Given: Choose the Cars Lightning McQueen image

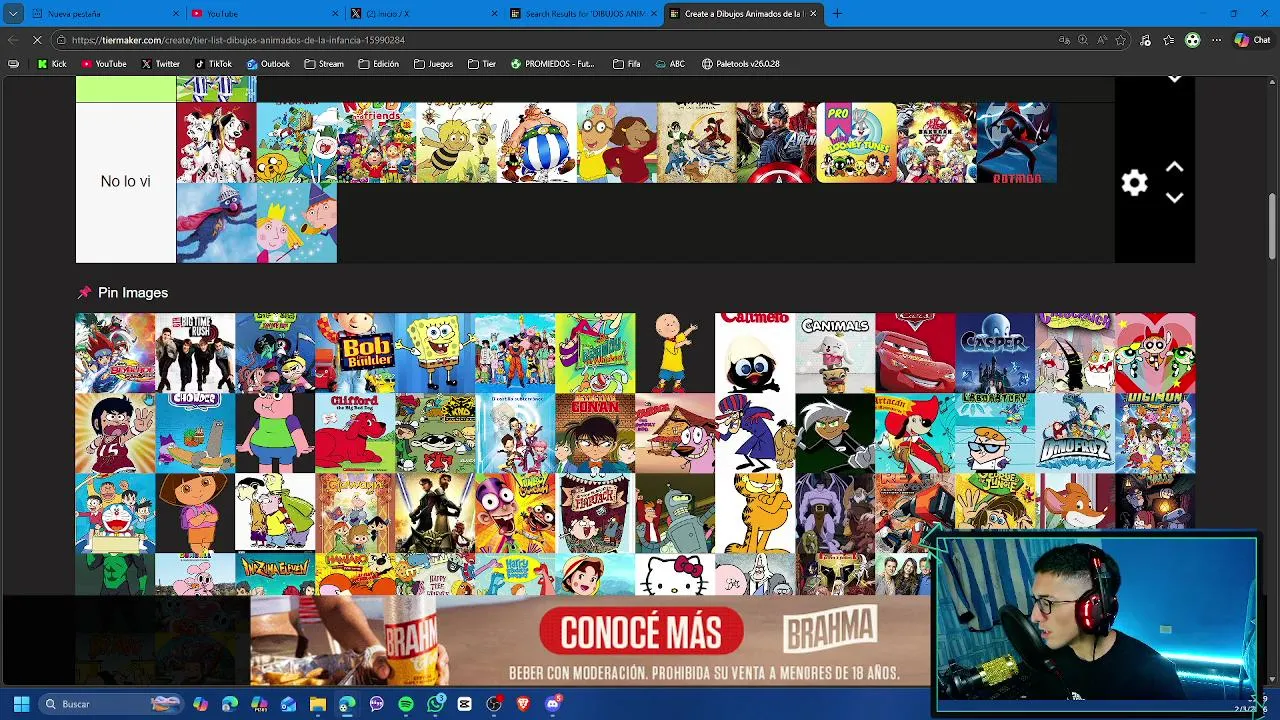Looking at the screenshot, I should (915, 353).
